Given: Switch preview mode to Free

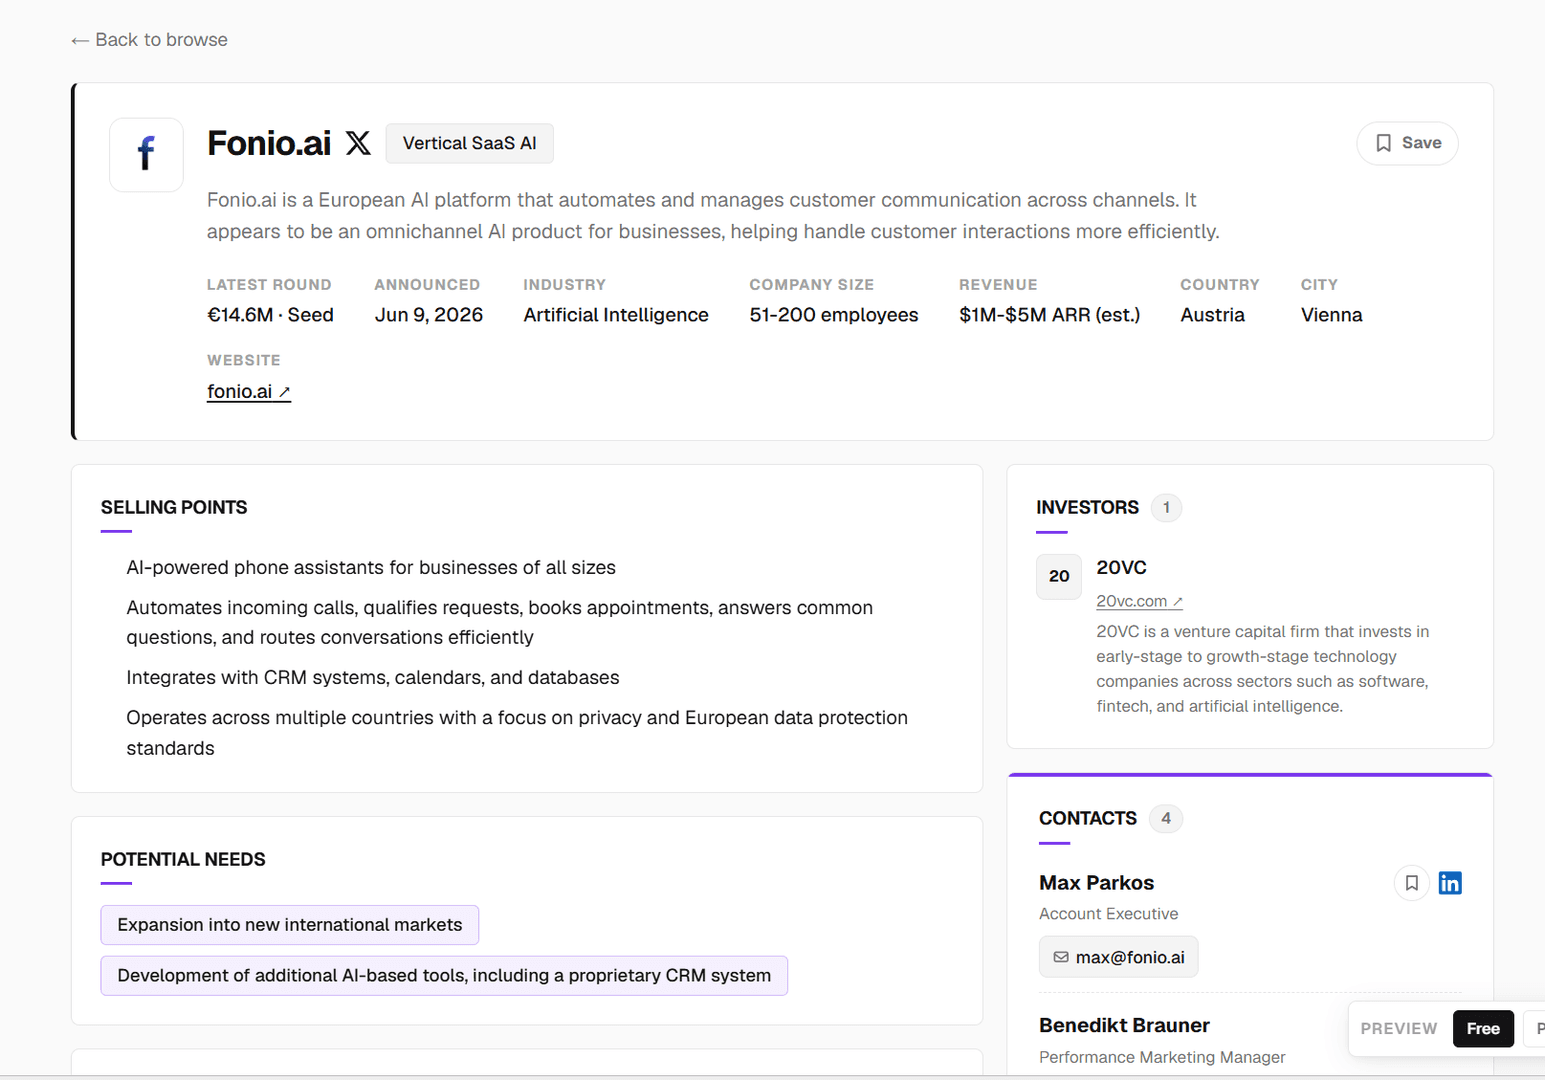Looking at the screenshot, I should pos(1483,1028).
